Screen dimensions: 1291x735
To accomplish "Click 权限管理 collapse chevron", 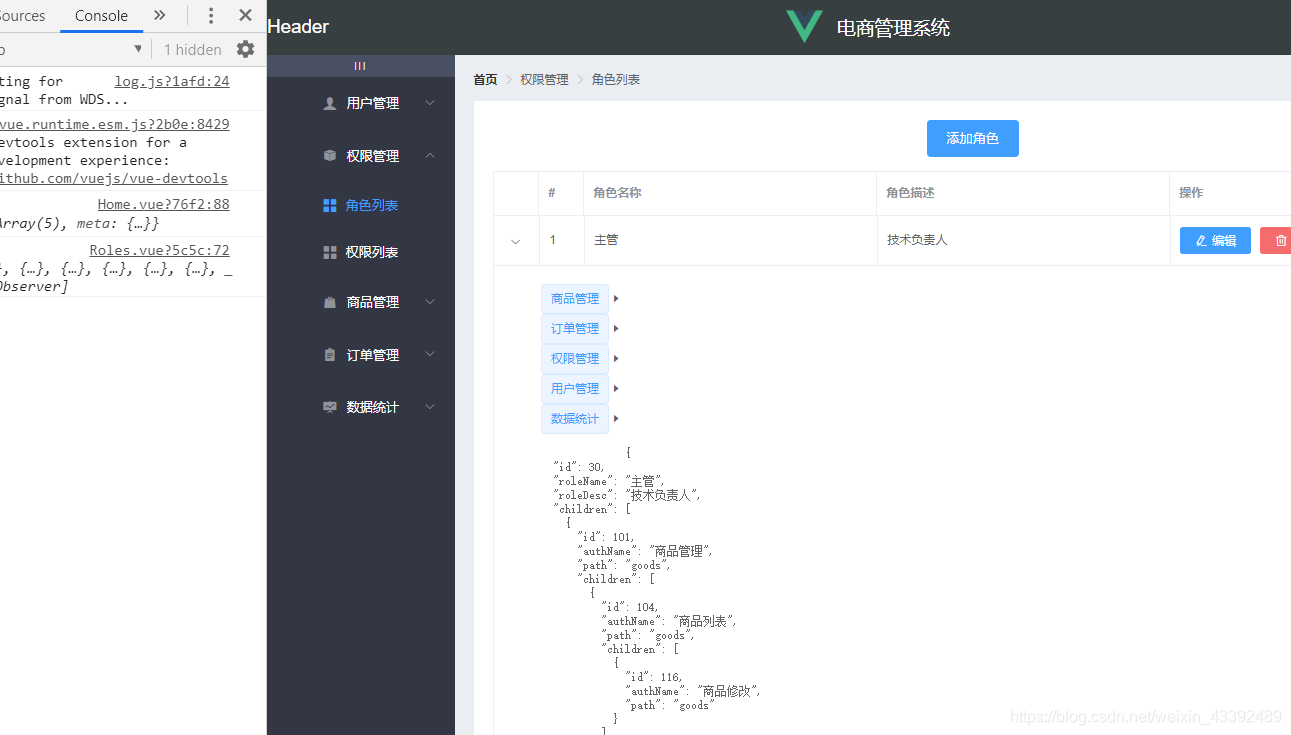I will tap(430, 156).
